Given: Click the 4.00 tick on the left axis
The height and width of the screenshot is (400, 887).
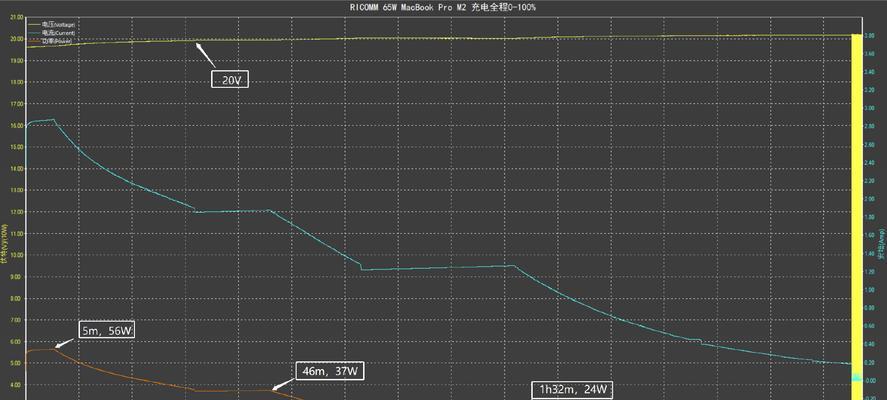Looking at the screenshot, I should click(x=16, y=385).
